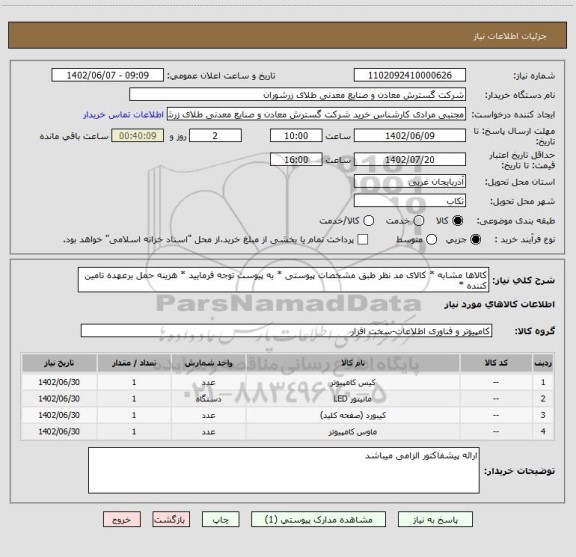Click the چاپ print button
Viewport: 576px width, 557px height.
pos(221,520)
